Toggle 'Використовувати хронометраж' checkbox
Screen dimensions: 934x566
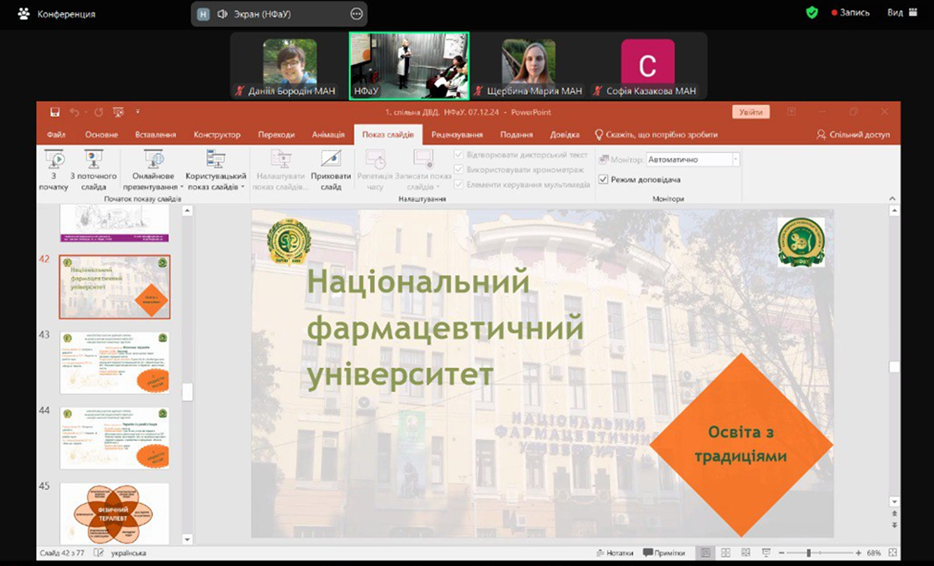459,170
